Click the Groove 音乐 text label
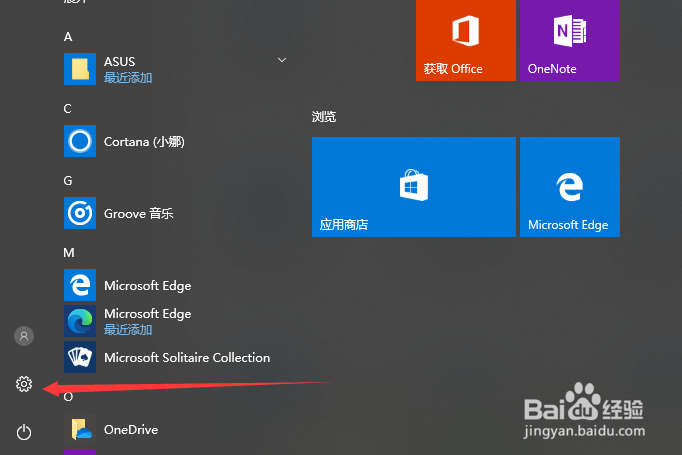Viewport: 682px width, 455px height. tap(139, 214)
